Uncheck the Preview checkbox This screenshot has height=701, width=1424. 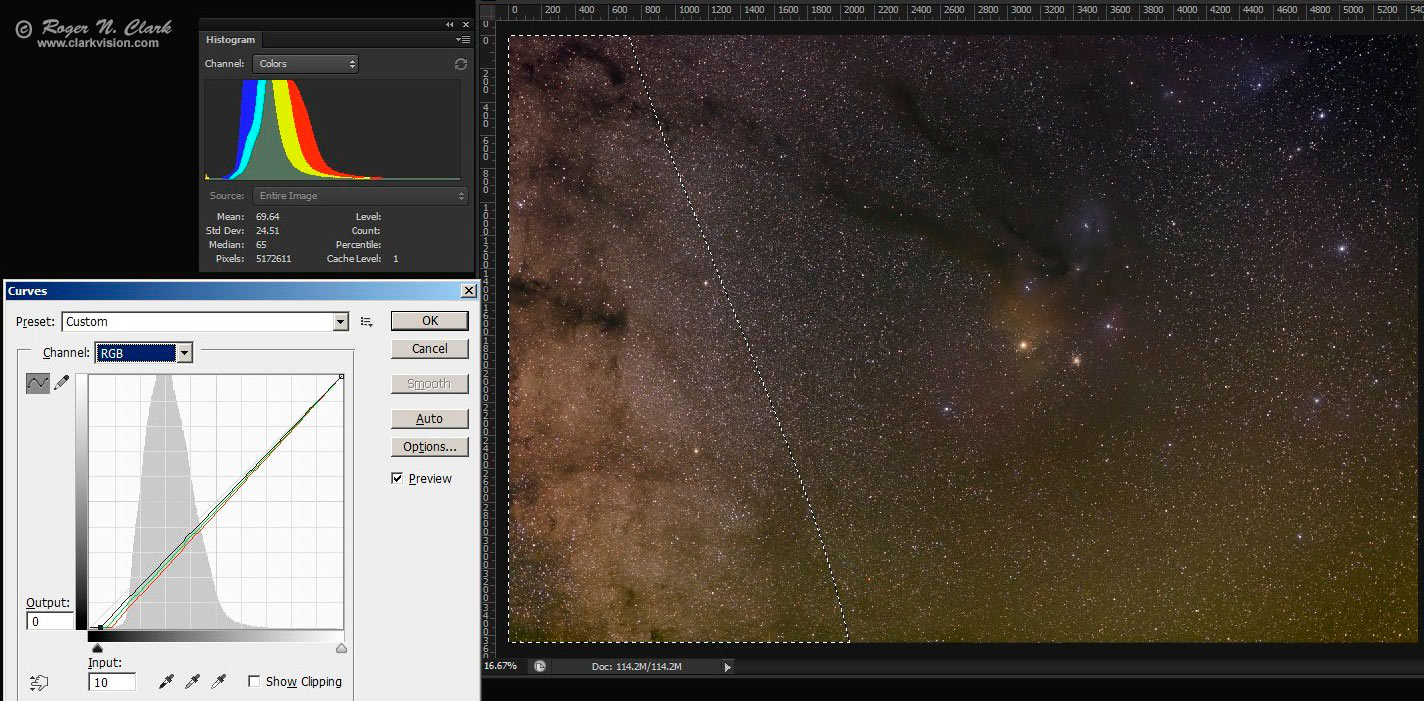click(x=398, y=479)
